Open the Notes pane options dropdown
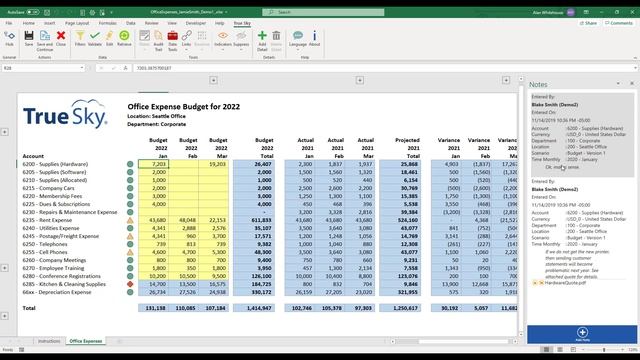The width and height of the screenshot is (640, 360). click(618, 84)
